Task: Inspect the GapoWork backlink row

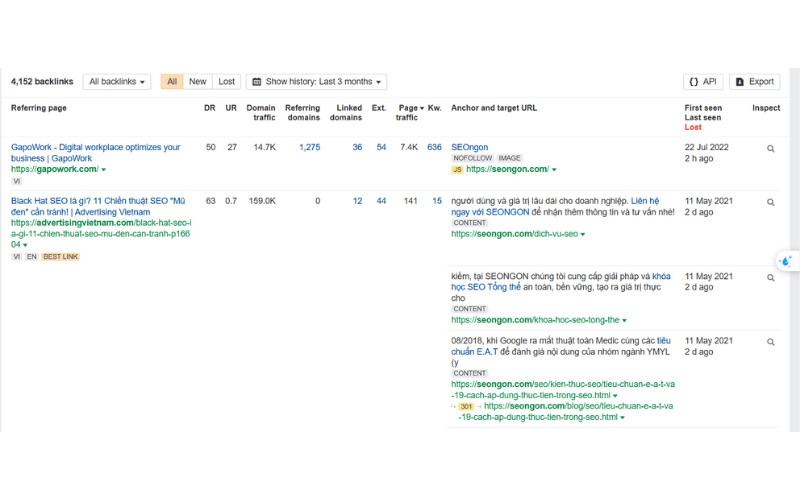Action: (770, 149)
